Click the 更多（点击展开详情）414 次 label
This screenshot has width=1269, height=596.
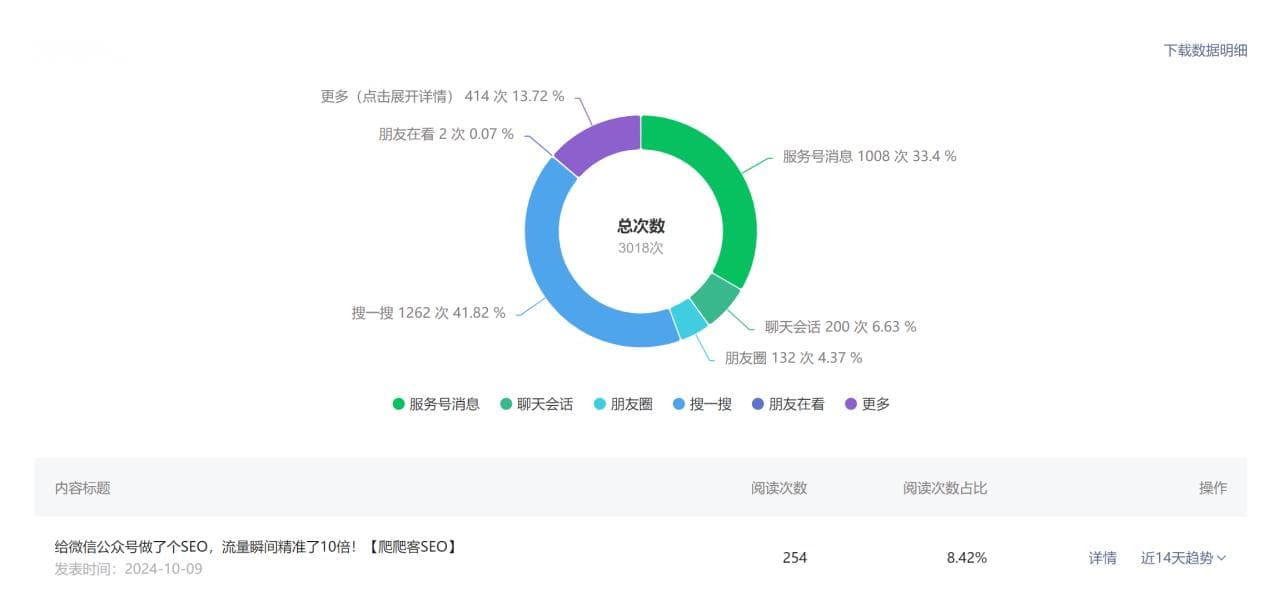coord(442,96)
